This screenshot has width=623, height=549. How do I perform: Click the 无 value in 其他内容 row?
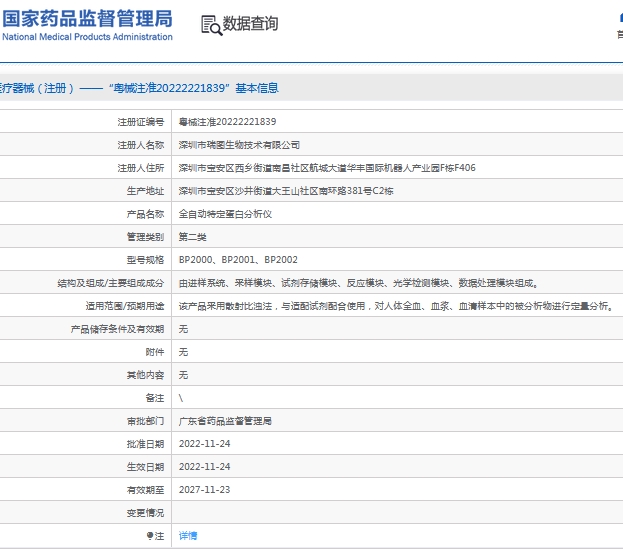tap(183, 375)
